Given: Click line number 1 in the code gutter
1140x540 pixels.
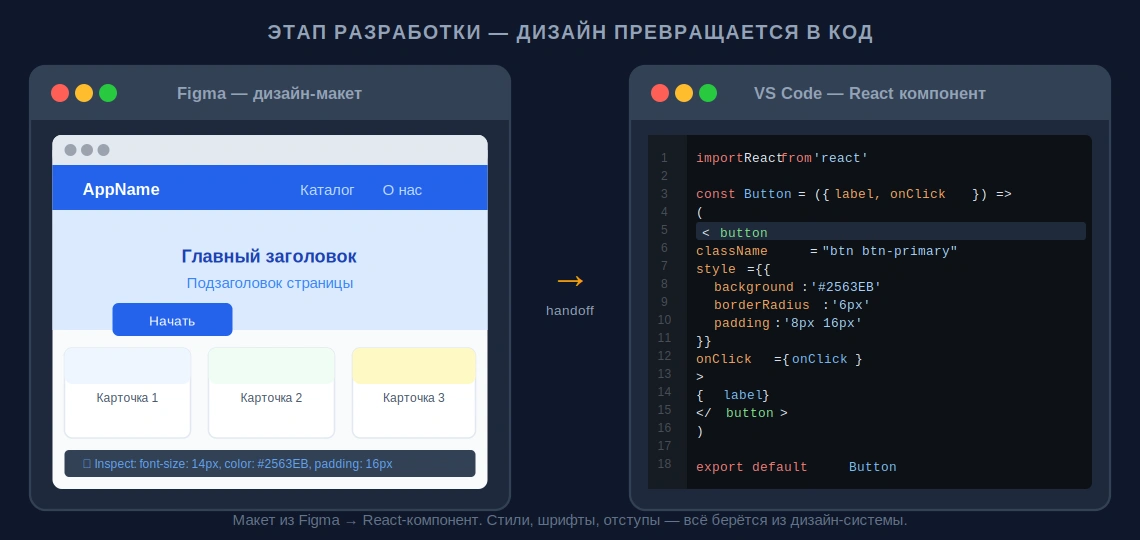Looking at the screenshot, I should click(664, 158).
